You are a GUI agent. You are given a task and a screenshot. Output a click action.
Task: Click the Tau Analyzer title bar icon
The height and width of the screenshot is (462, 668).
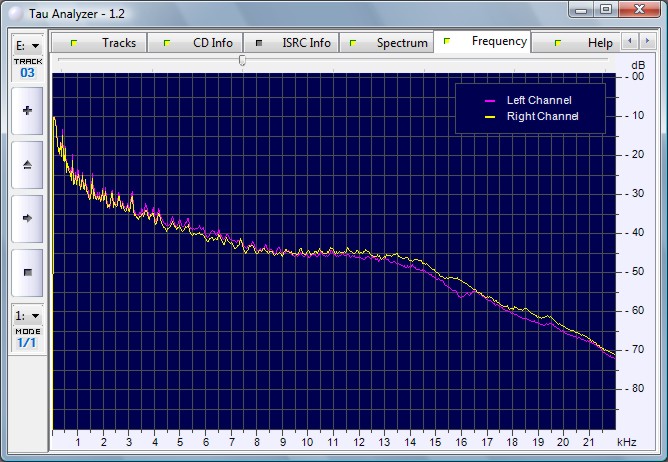coord(12,10)
